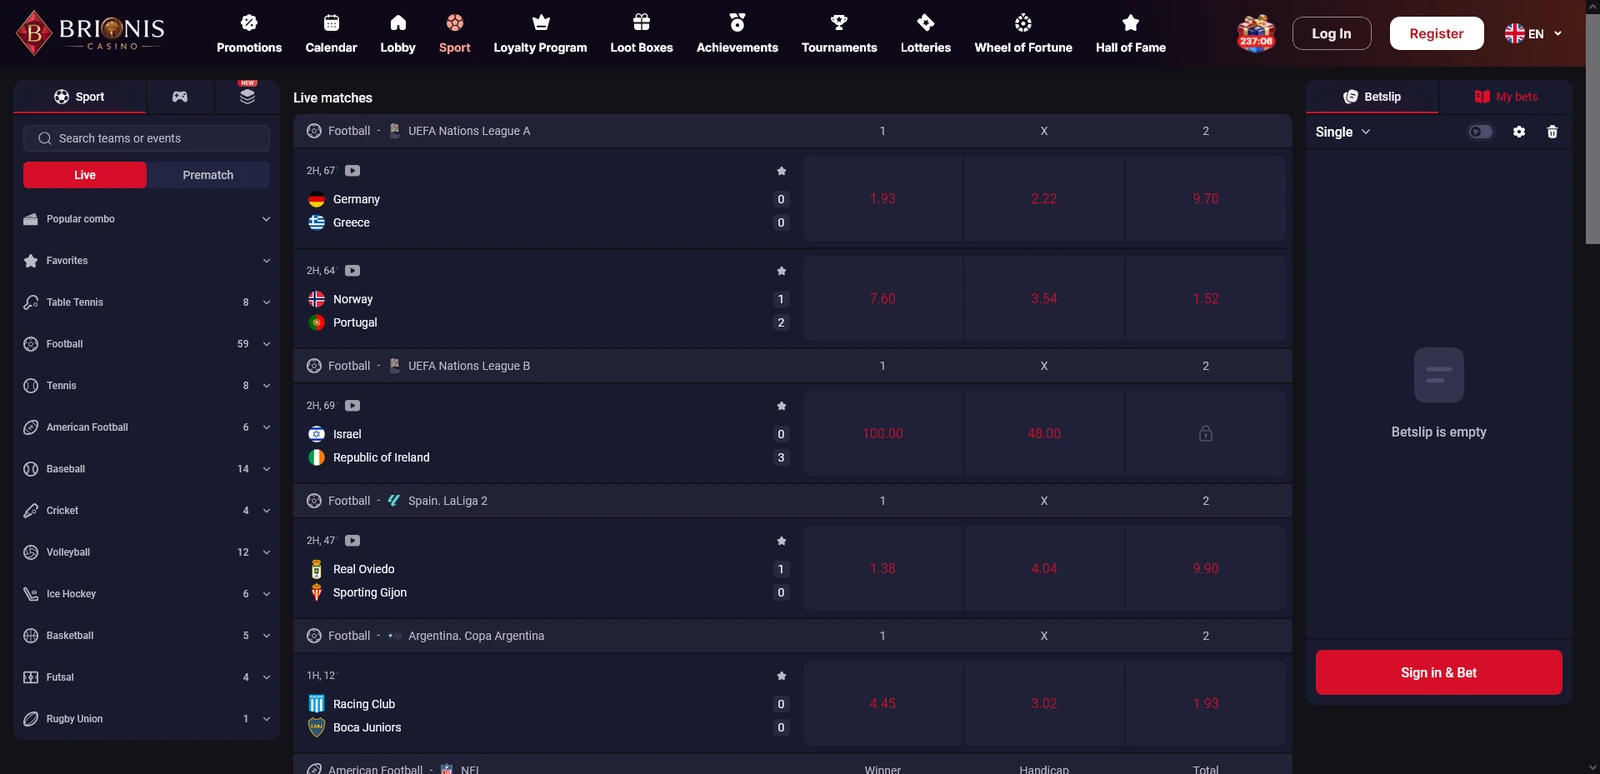Click the Cricket sport icon
1600x774 pixels.
coord(31,511)
